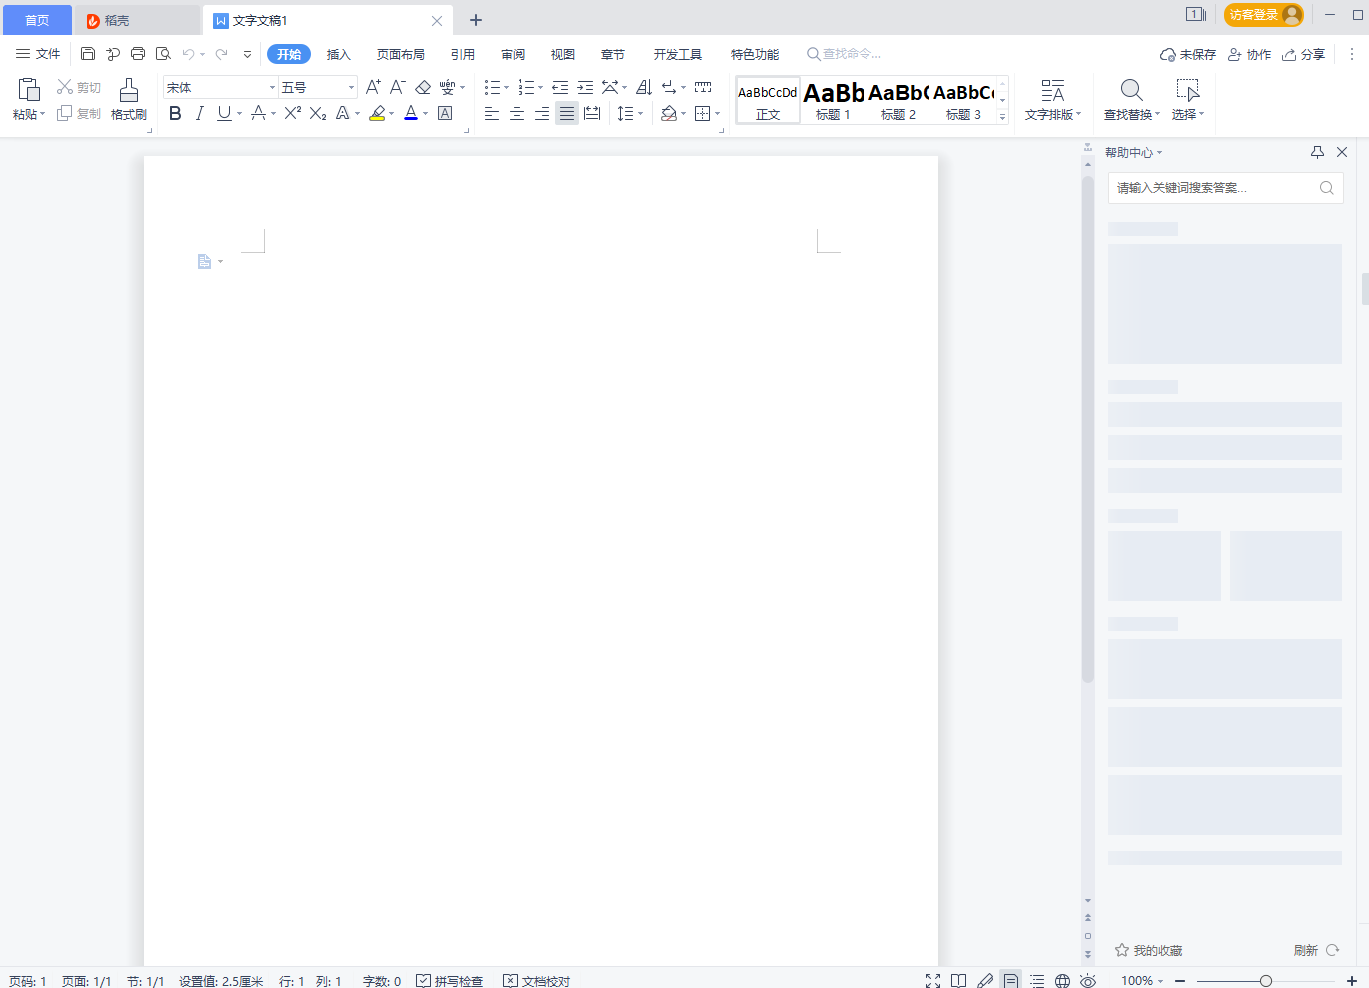The width and height of the screenshot is (1369, 988).
Task: Switch to Reading layout view in status bar
Action: (x=959, y=981)
